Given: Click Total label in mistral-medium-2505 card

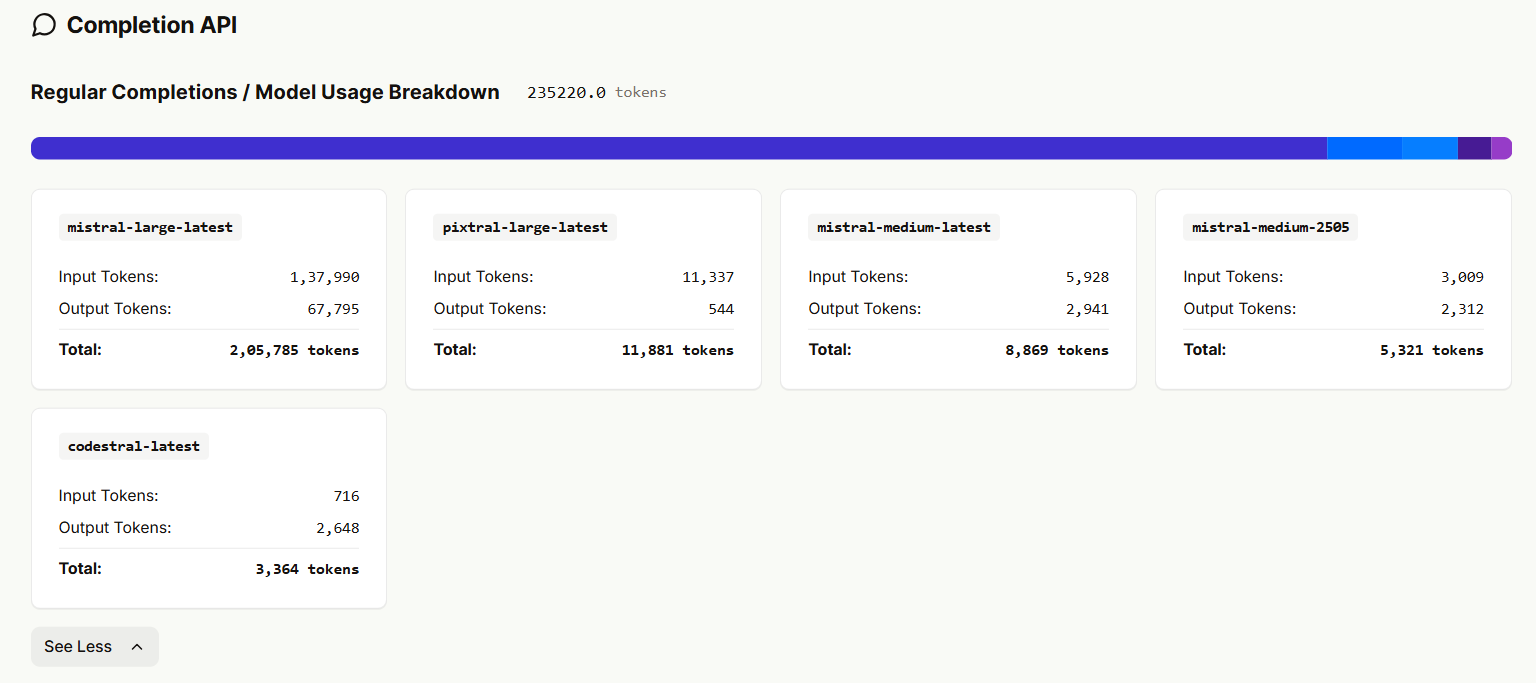Looking at the screenshot, I should point(1205,350).
